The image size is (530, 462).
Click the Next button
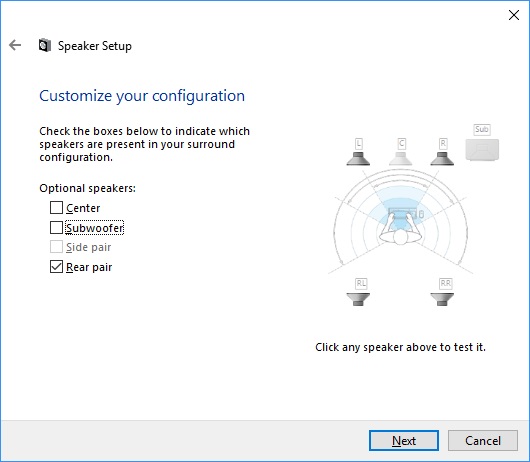tap(404, 440)
